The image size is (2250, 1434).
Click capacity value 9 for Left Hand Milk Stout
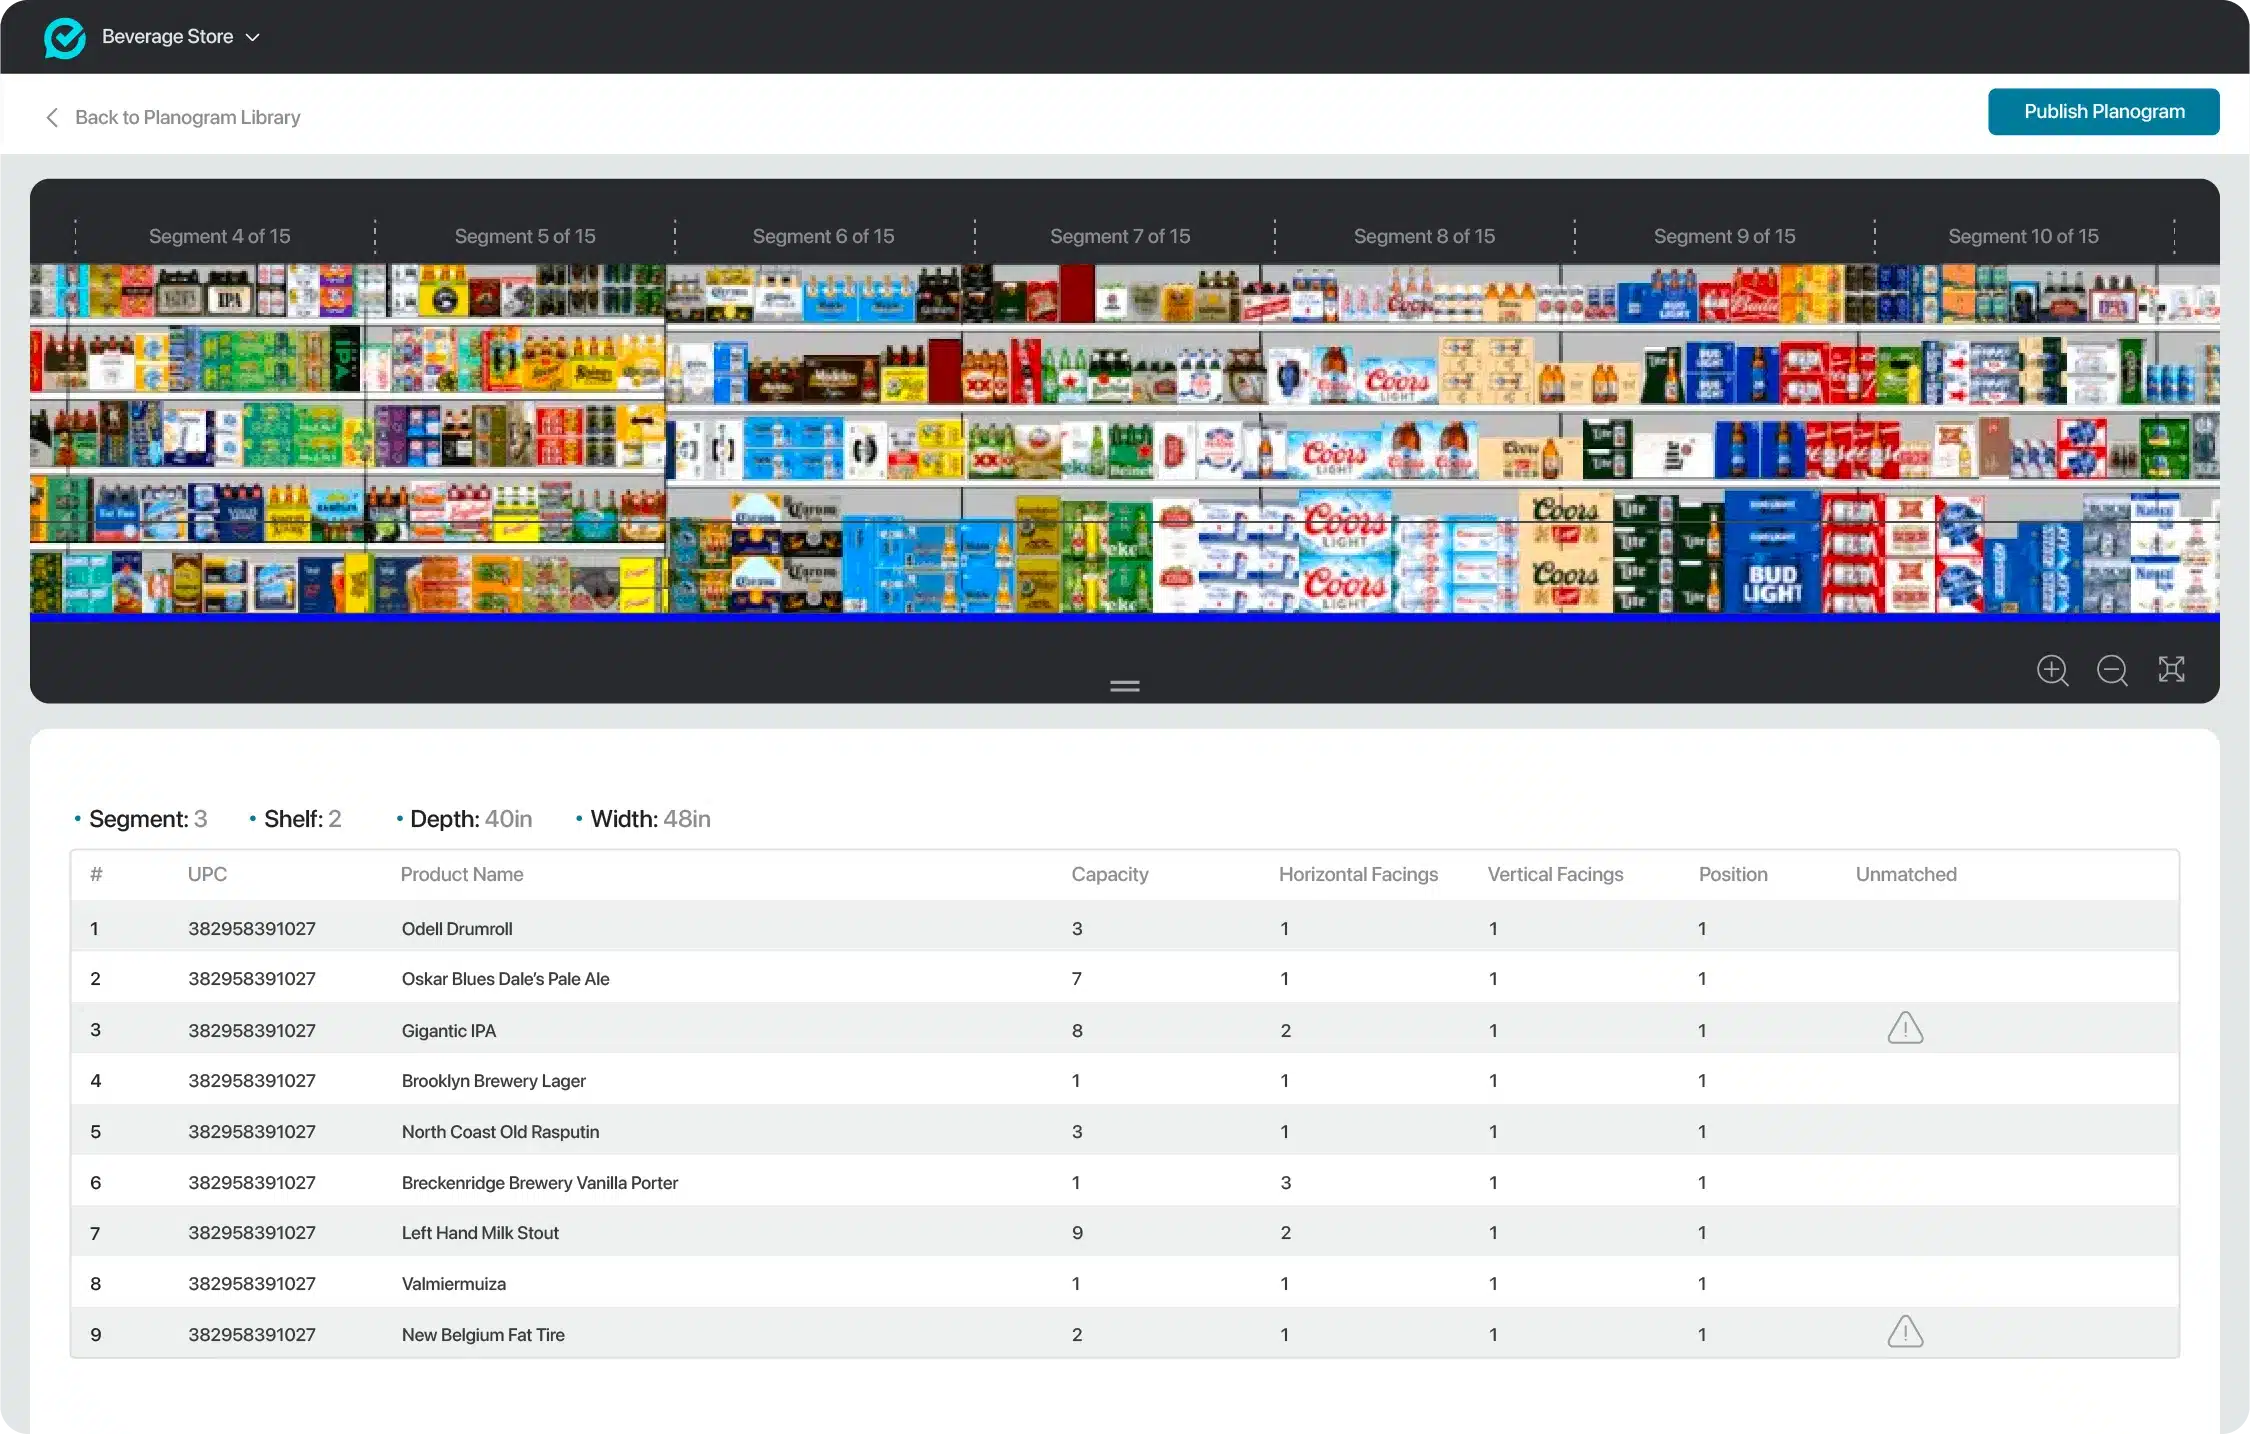click(x=1077, y=1233)
